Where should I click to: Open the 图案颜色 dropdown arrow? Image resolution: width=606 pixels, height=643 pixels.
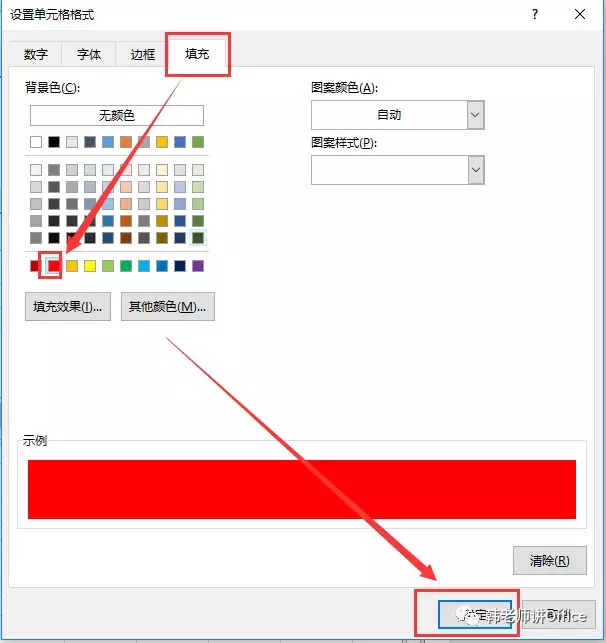click(x=476, y=115)
